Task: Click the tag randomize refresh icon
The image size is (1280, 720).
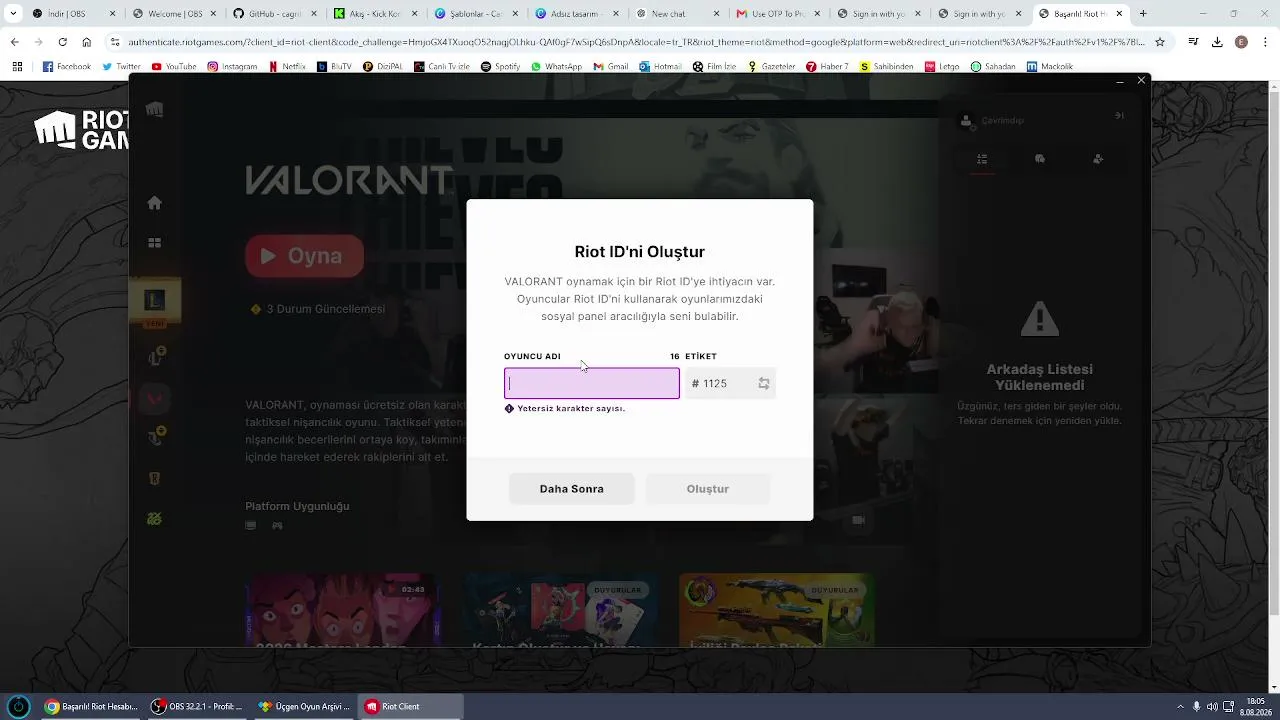Action: pos(764,384)
